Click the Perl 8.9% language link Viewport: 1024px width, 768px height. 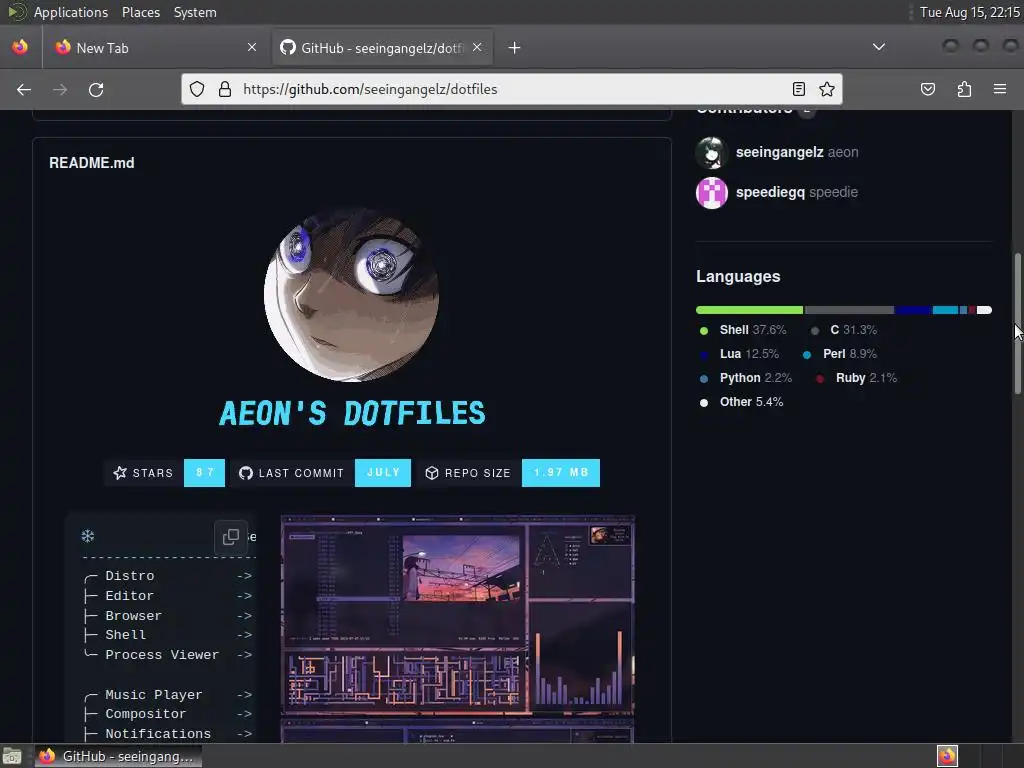click(x=840, y=354)
